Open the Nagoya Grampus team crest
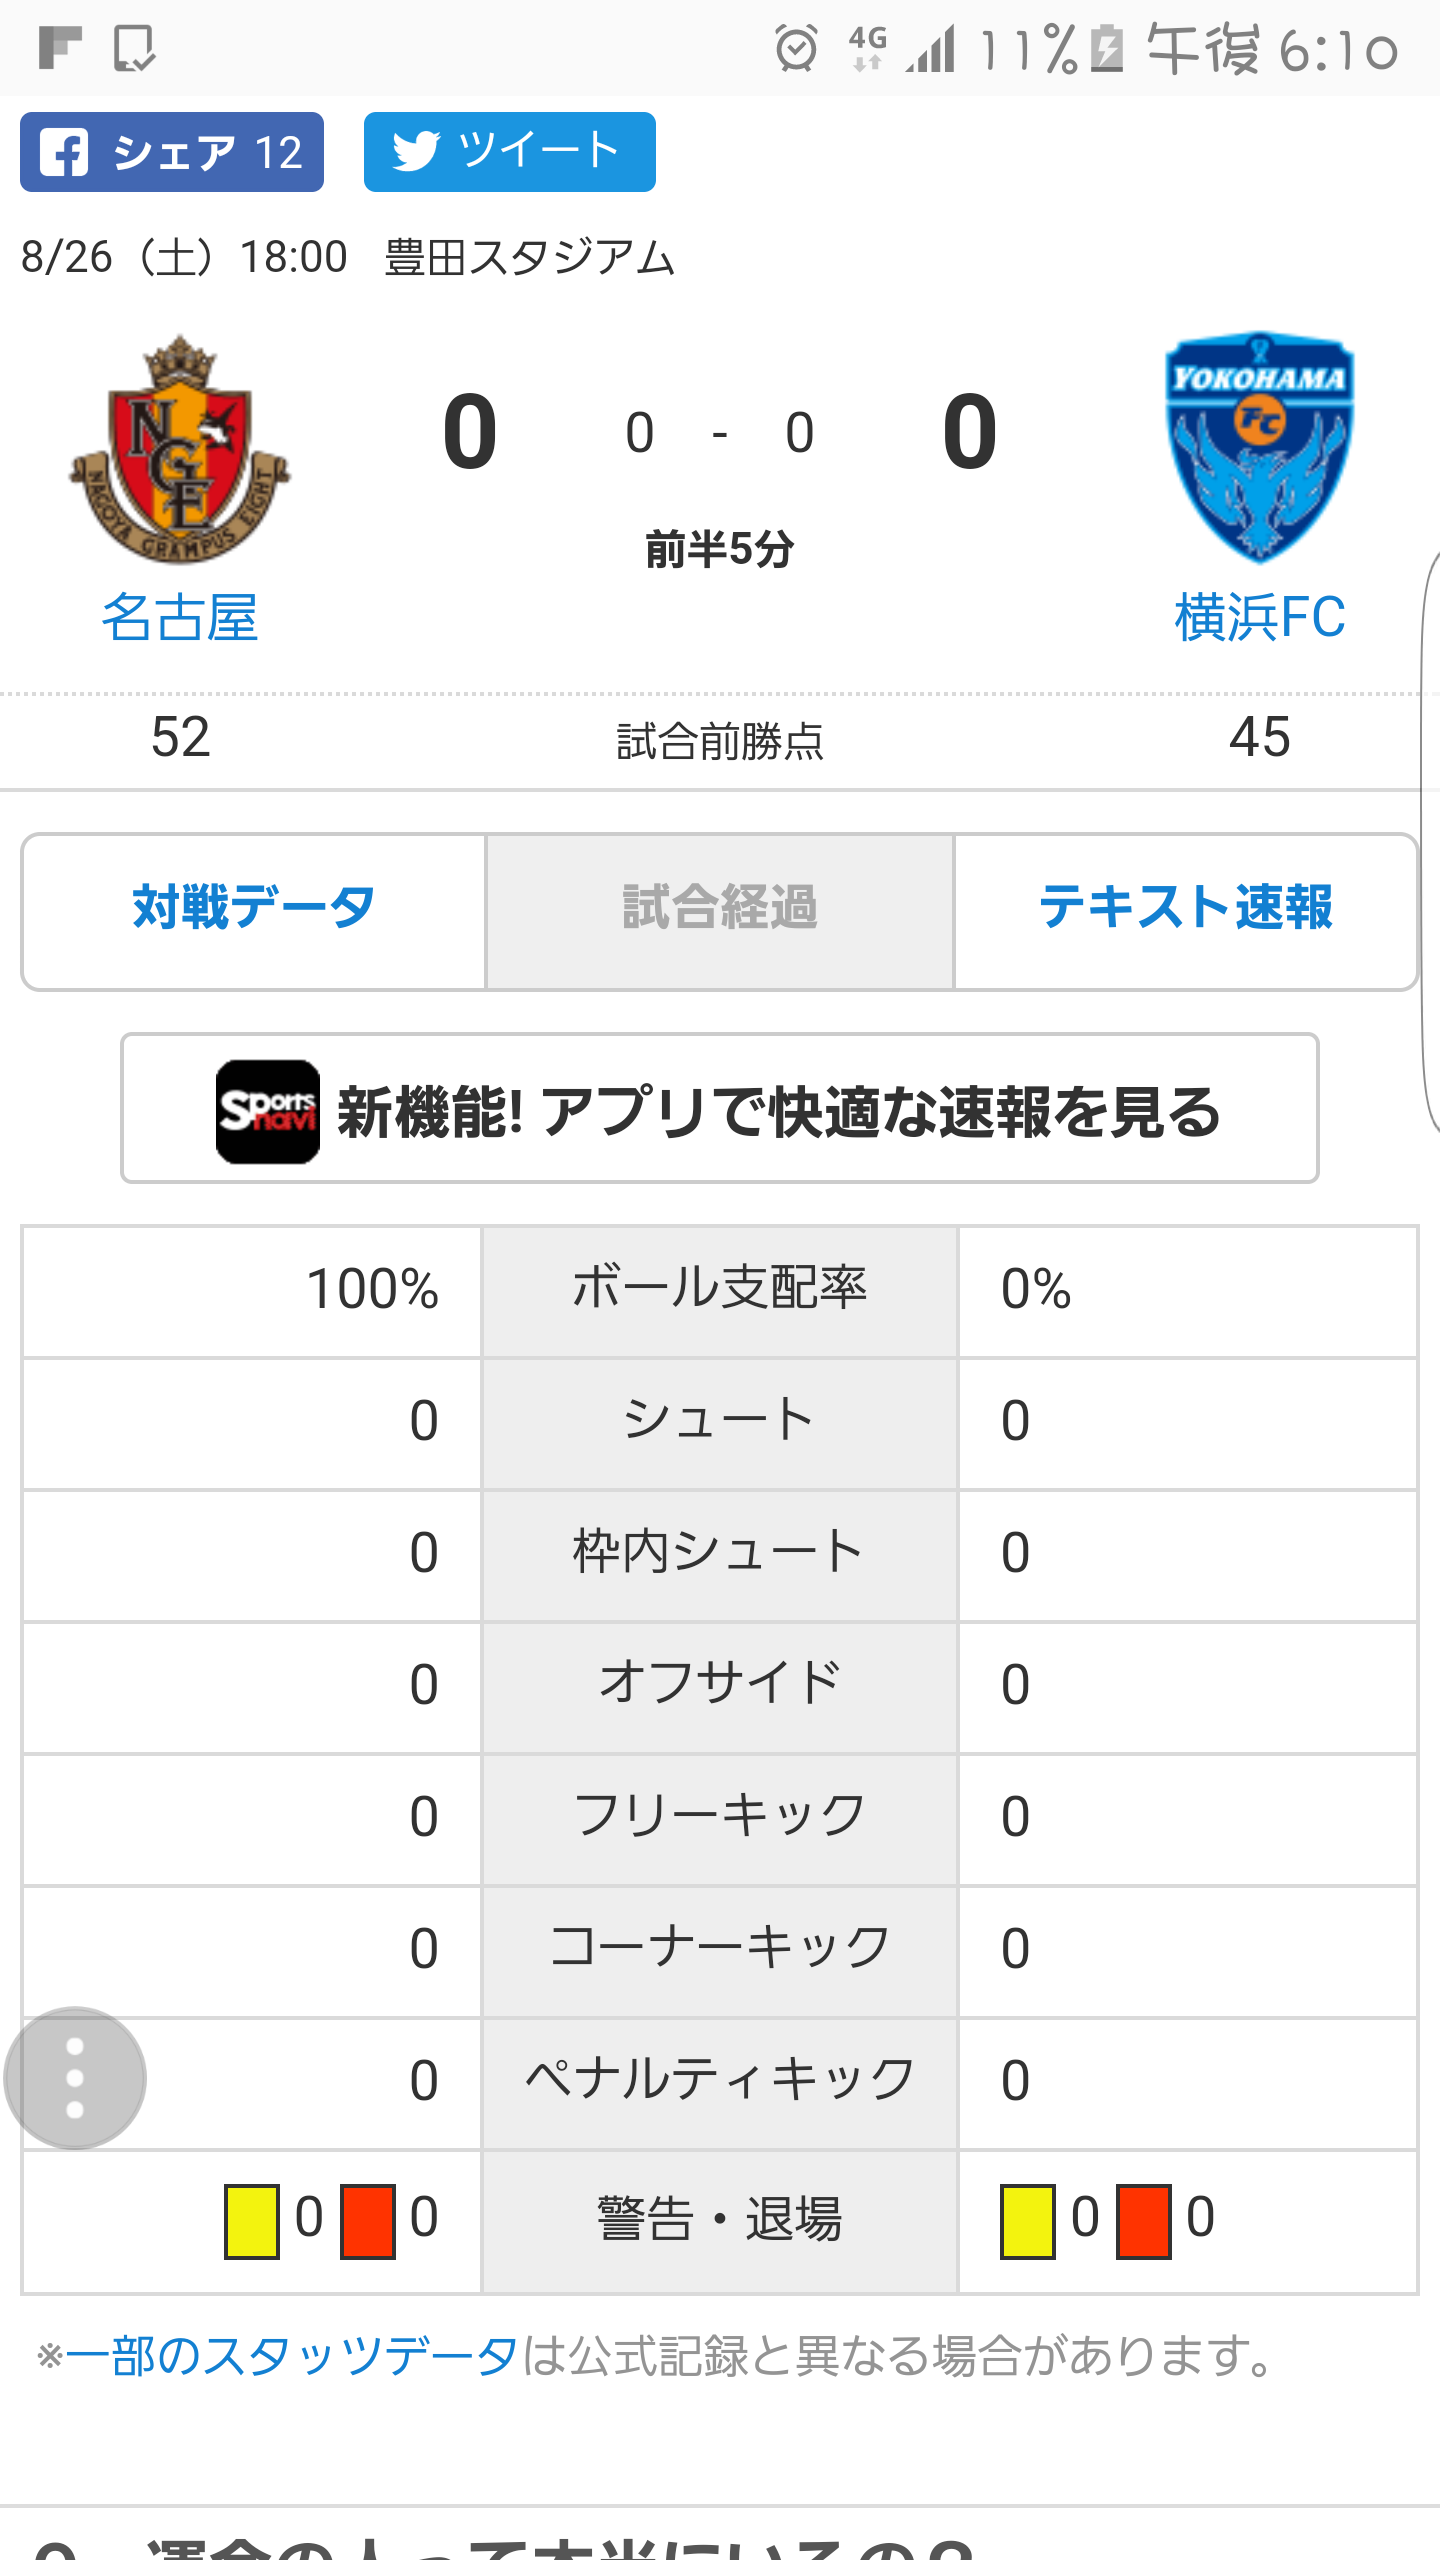 pos(180,448)
